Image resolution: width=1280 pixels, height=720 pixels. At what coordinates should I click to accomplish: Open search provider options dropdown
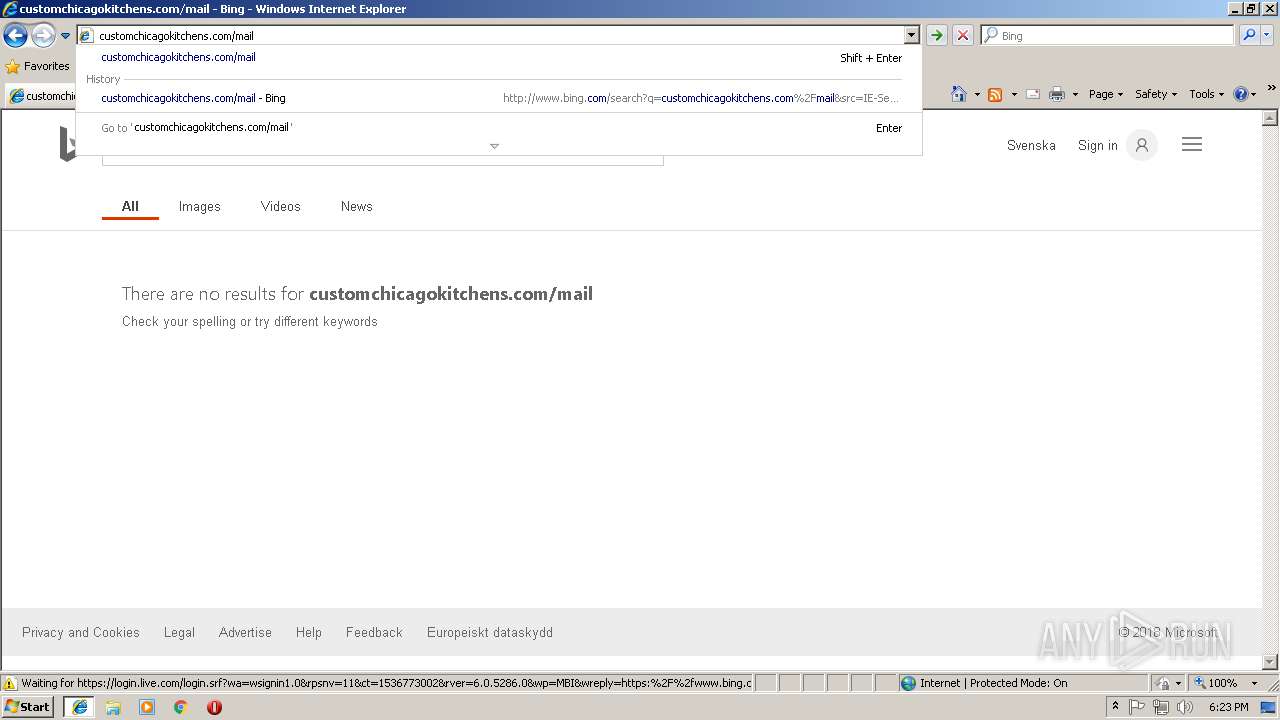coord(1267,35)
